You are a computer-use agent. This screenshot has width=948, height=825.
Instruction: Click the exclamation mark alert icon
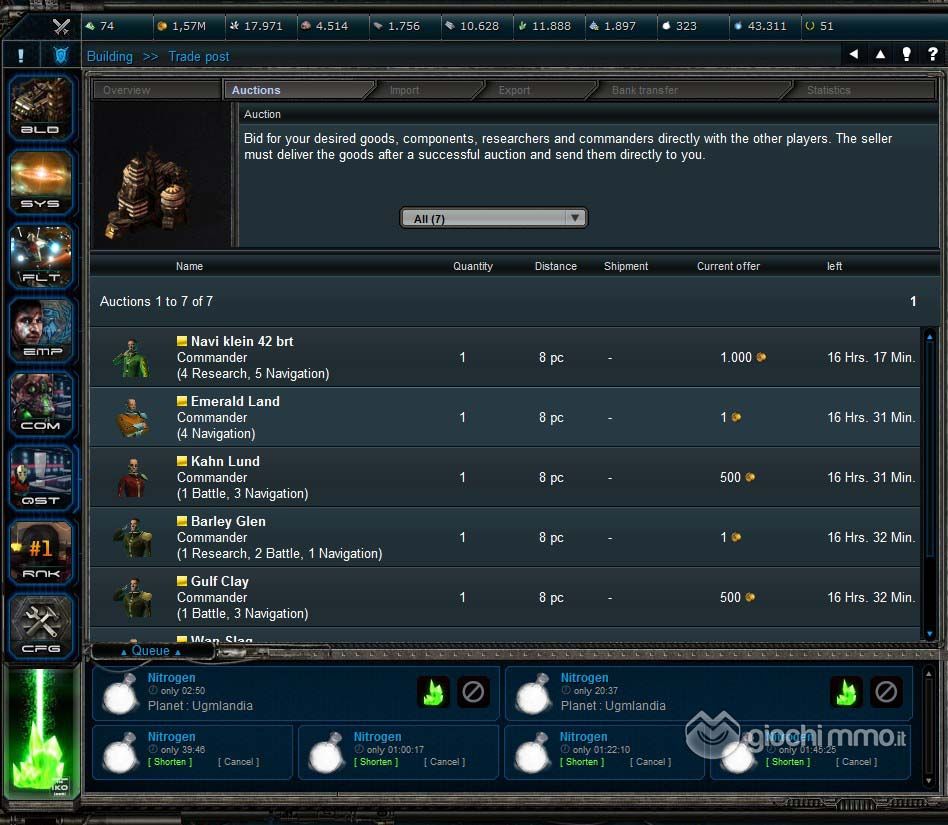pyautogui.click(x=21, y=56)
